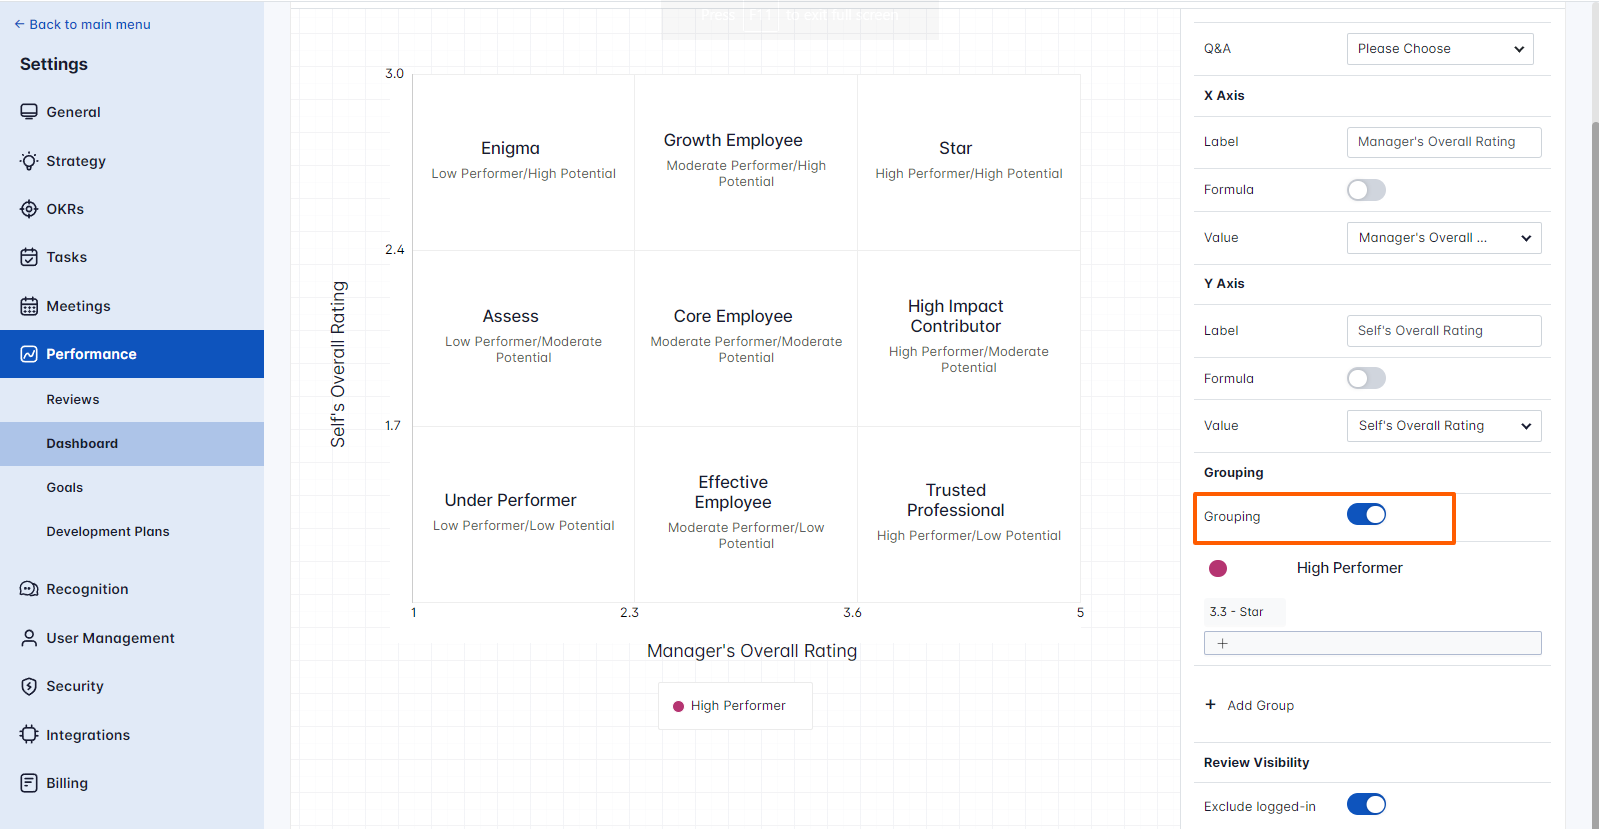
Task: Click the Integrations puzzle icon
Action: click(x=29, y=734)
